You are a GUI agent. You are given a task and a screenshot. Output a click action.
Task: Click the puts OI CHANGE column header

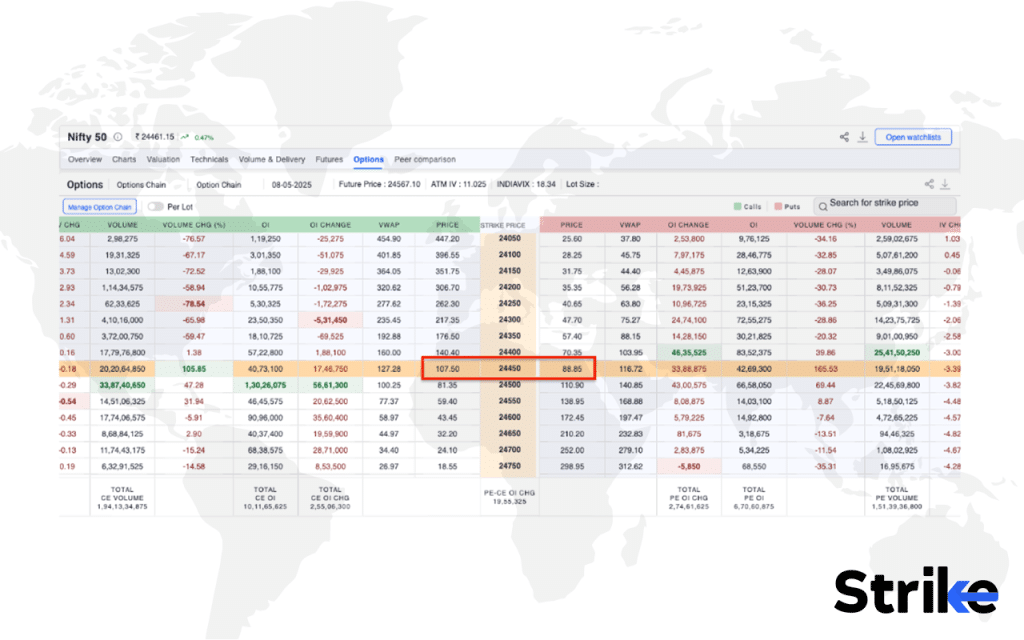(688, 225)
